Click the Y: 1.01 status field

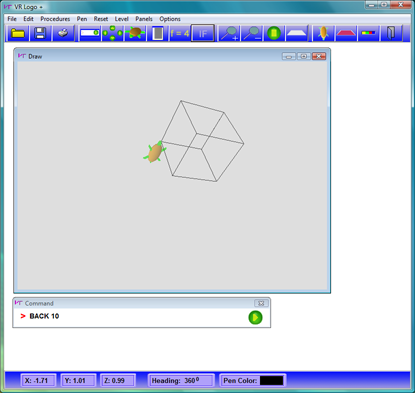point(78,380)
